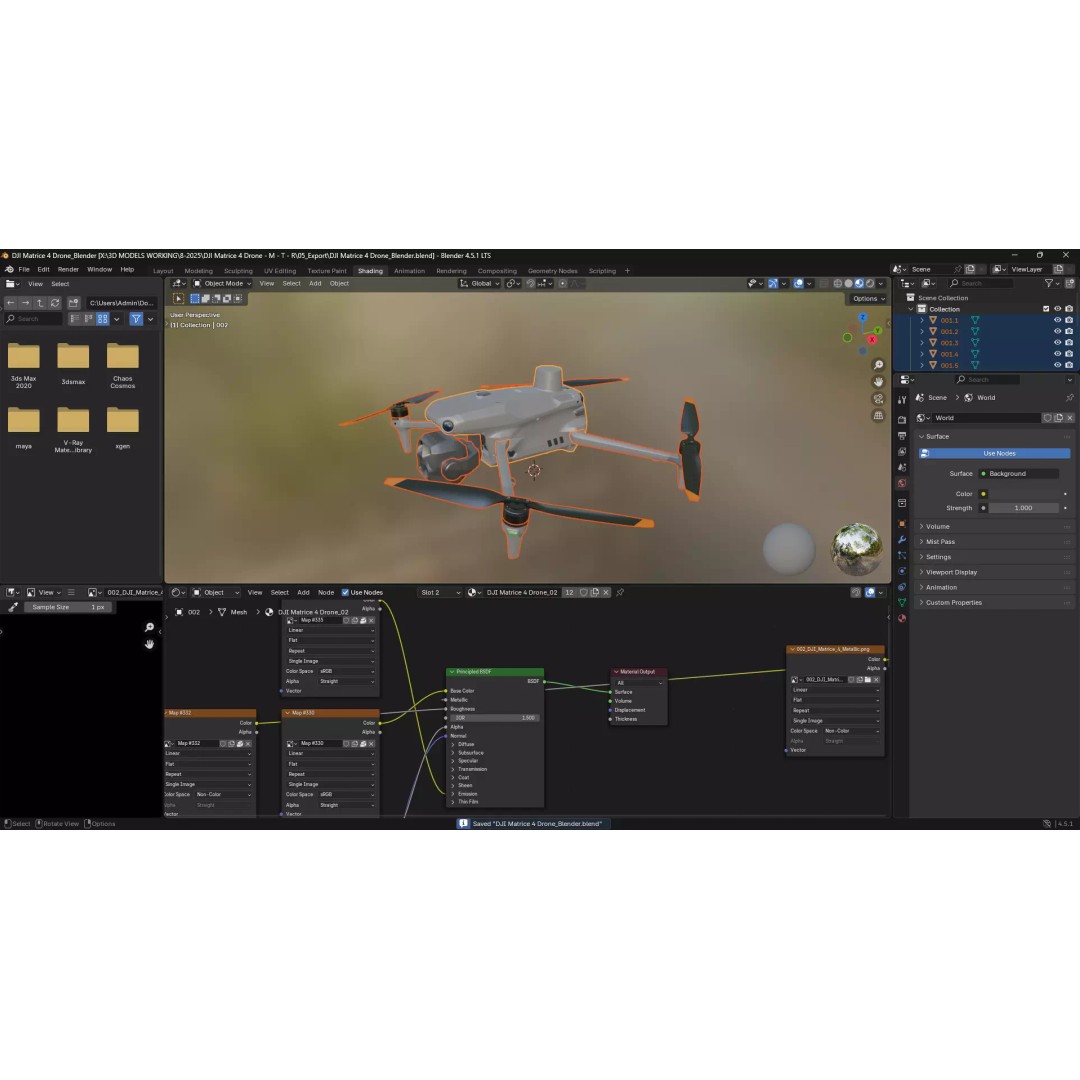
Task: Open the File menu
Action: tap(24, 269)
